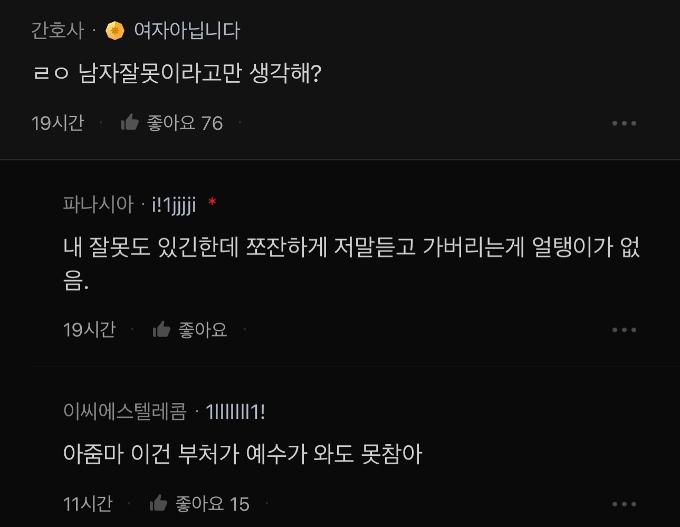Open three-dot menu on 이씨에스텔레콤 reply
This screenshot has height=527, width=680.
click(623, 503)
